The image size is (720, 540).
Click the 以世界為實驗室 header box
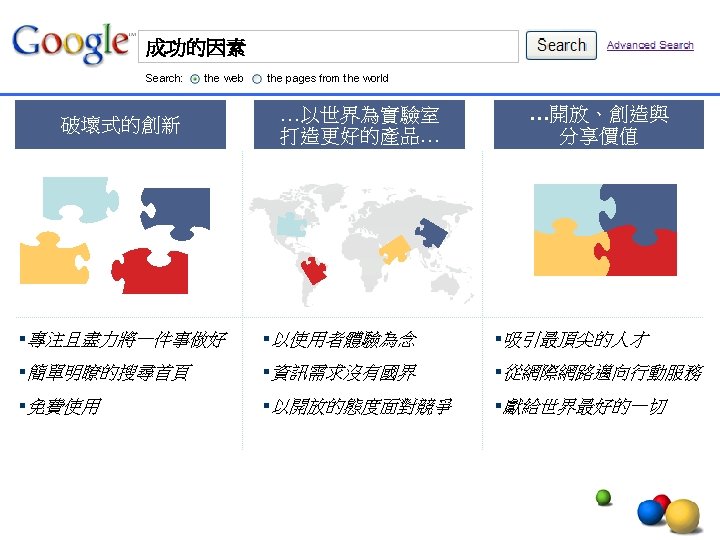pyautogui.click(x=359, y=124)
